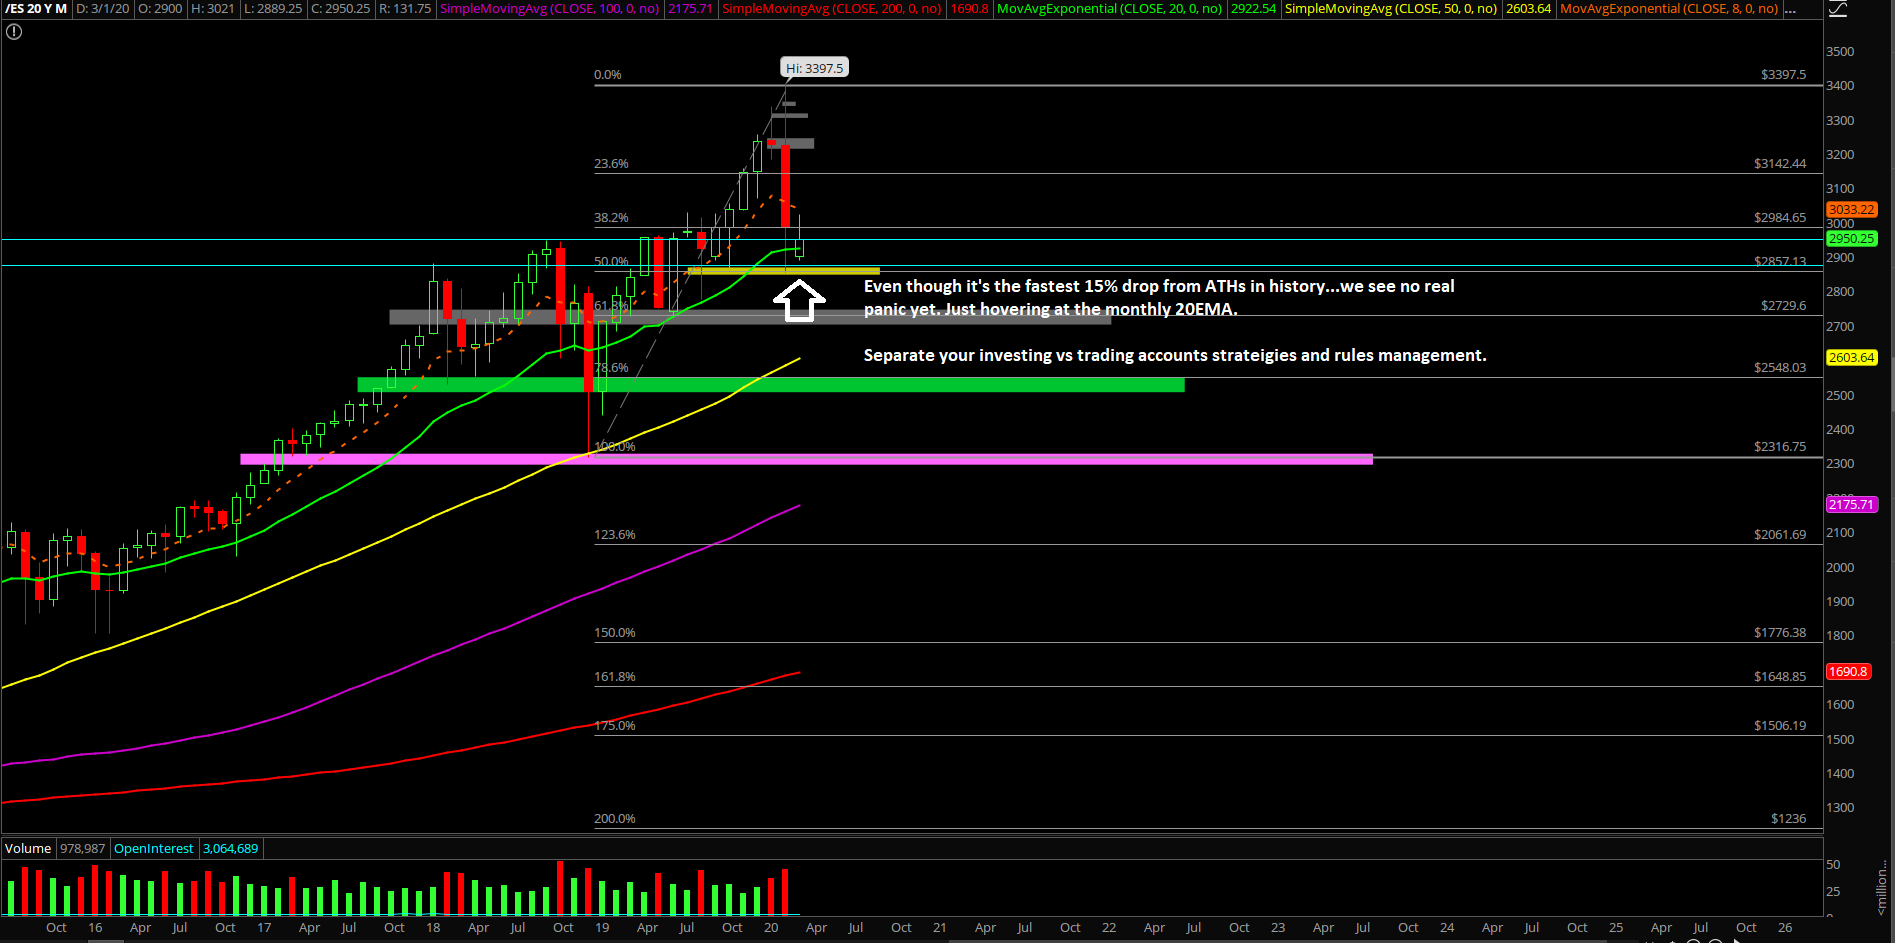Click the year 26 time axis label
Viewport: 1895px width, 943px height.
[1785, 928]
